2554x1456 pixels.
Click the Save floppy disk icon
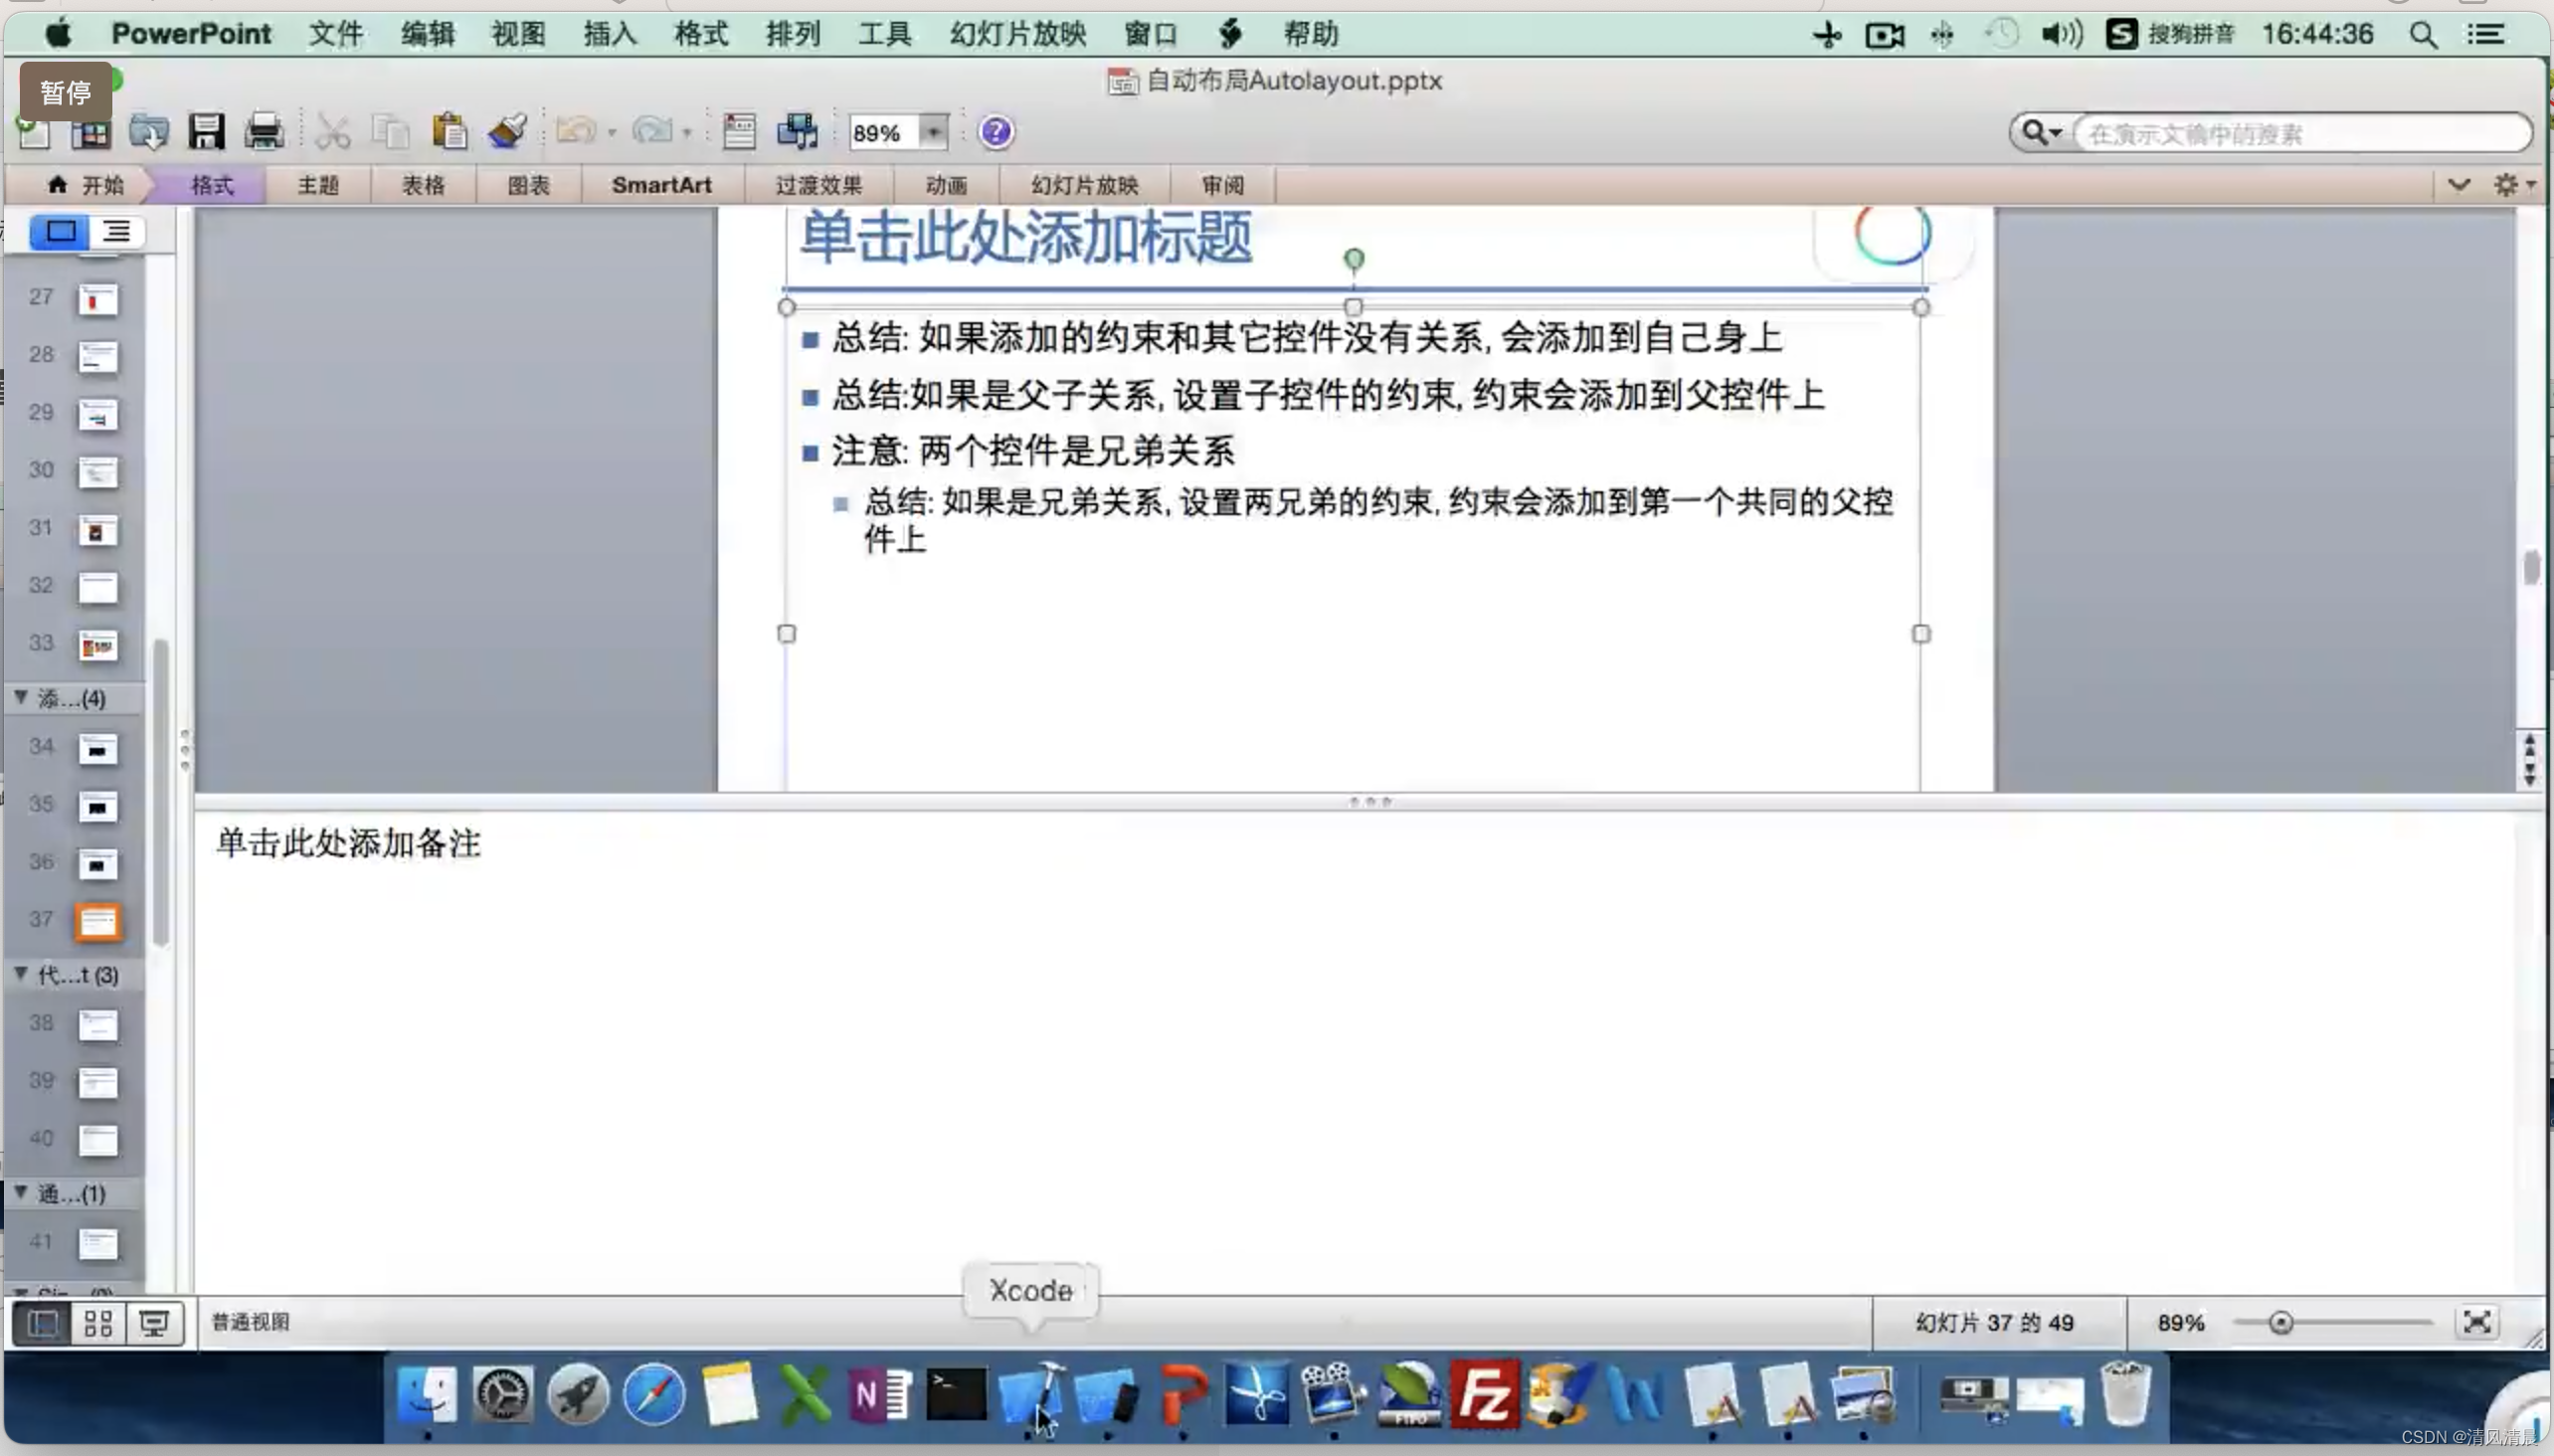pyautogui.click(x=206, y=132)
